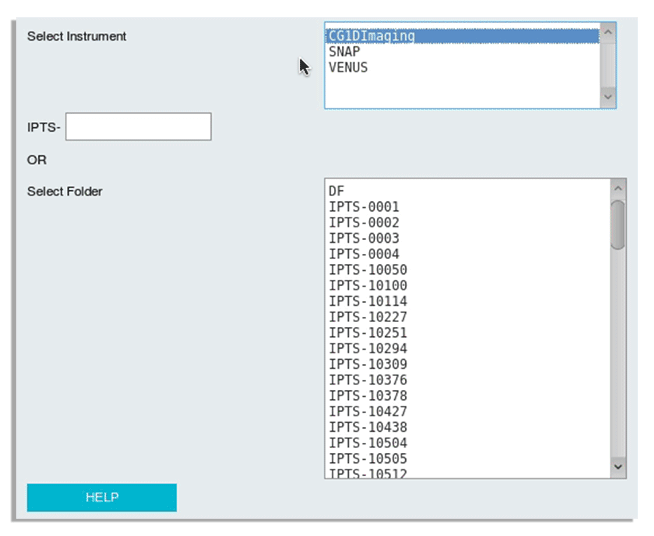Image resolution: width=654 pixels, height=536 pixels.
Task: Choose folder IPTS-10309
Action: [368, 364]
